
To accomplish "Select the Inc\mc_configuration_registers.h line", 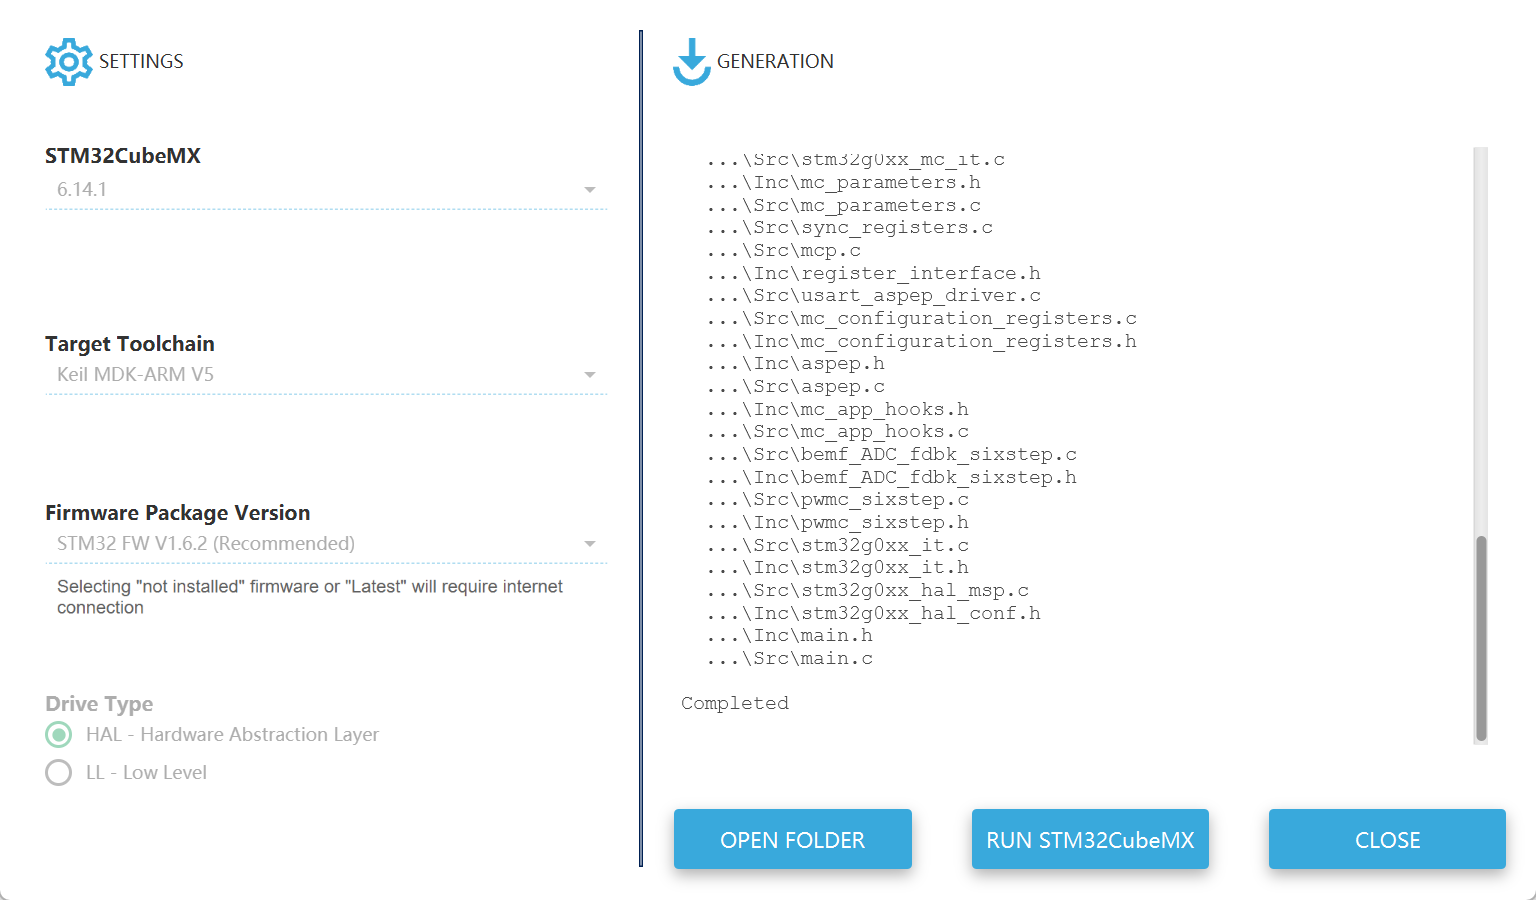I will tap(921, 342).
